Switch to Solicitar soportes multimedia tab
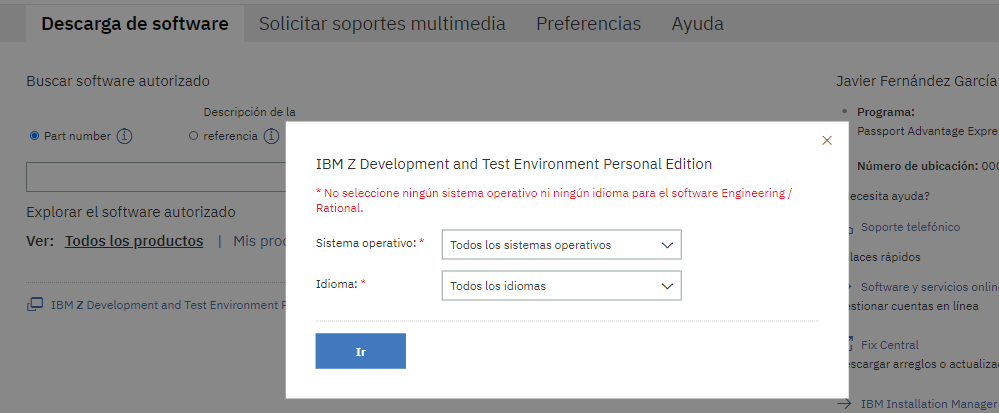 coord(382,24)
